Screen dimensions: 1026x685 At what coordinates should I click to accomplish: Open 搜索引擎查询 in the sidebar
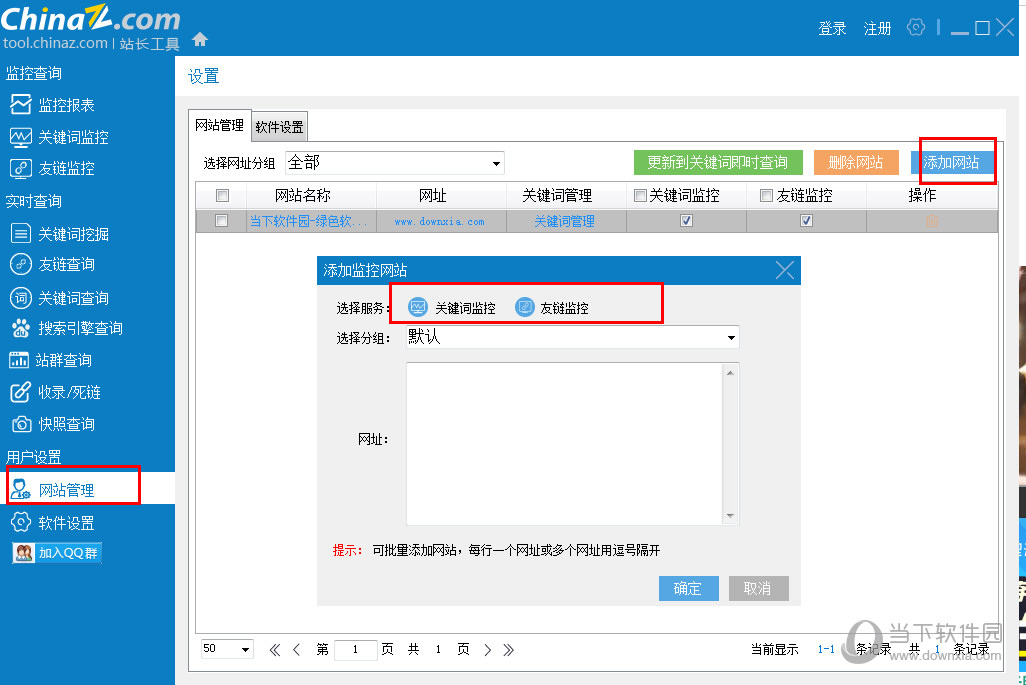point(67,328)
